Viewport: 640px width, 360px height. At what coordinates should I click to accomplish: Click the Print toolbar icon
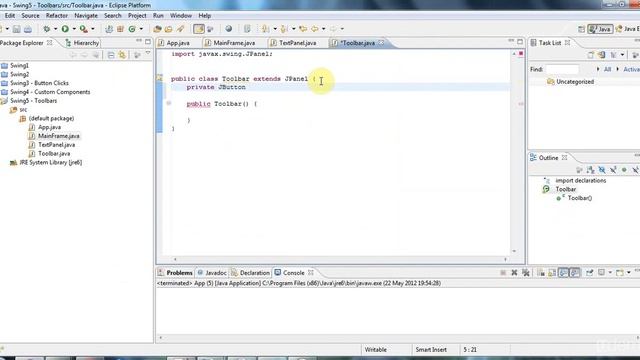point(28,29)
